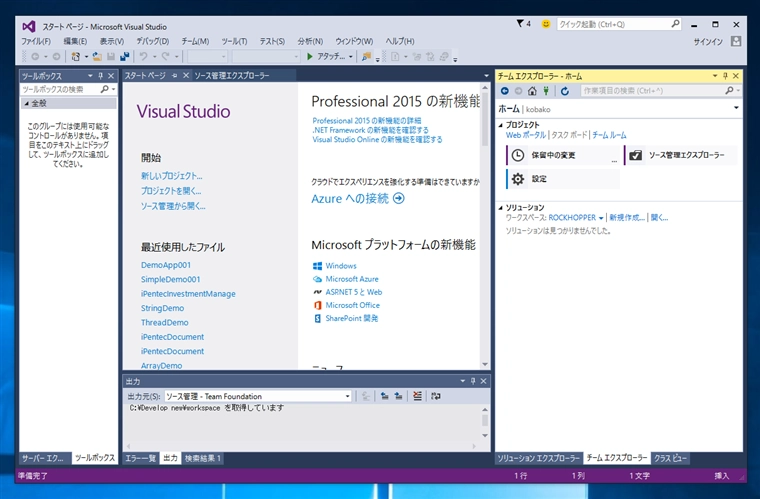
Task: Click サインイン at top right
Action: click(x=708, y=42)
